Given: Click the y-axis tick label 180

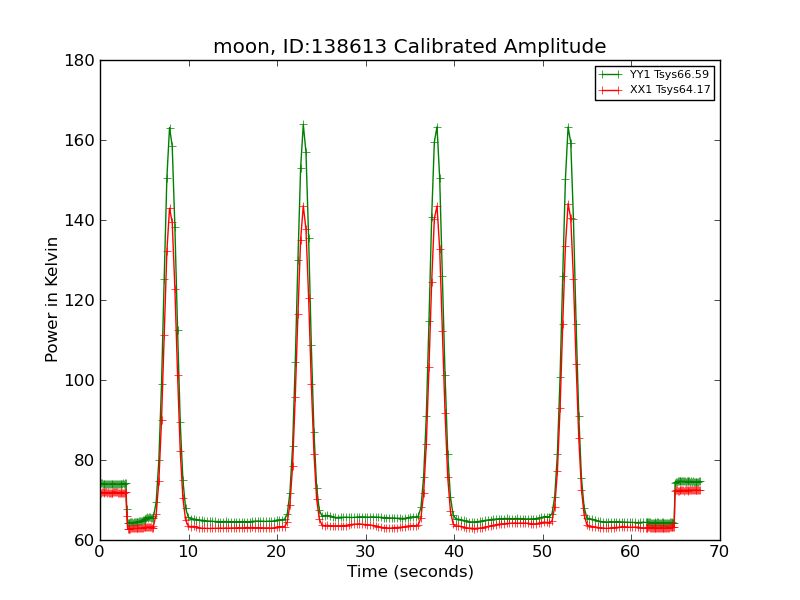Looking at the screenshot, I should (80, 61).
